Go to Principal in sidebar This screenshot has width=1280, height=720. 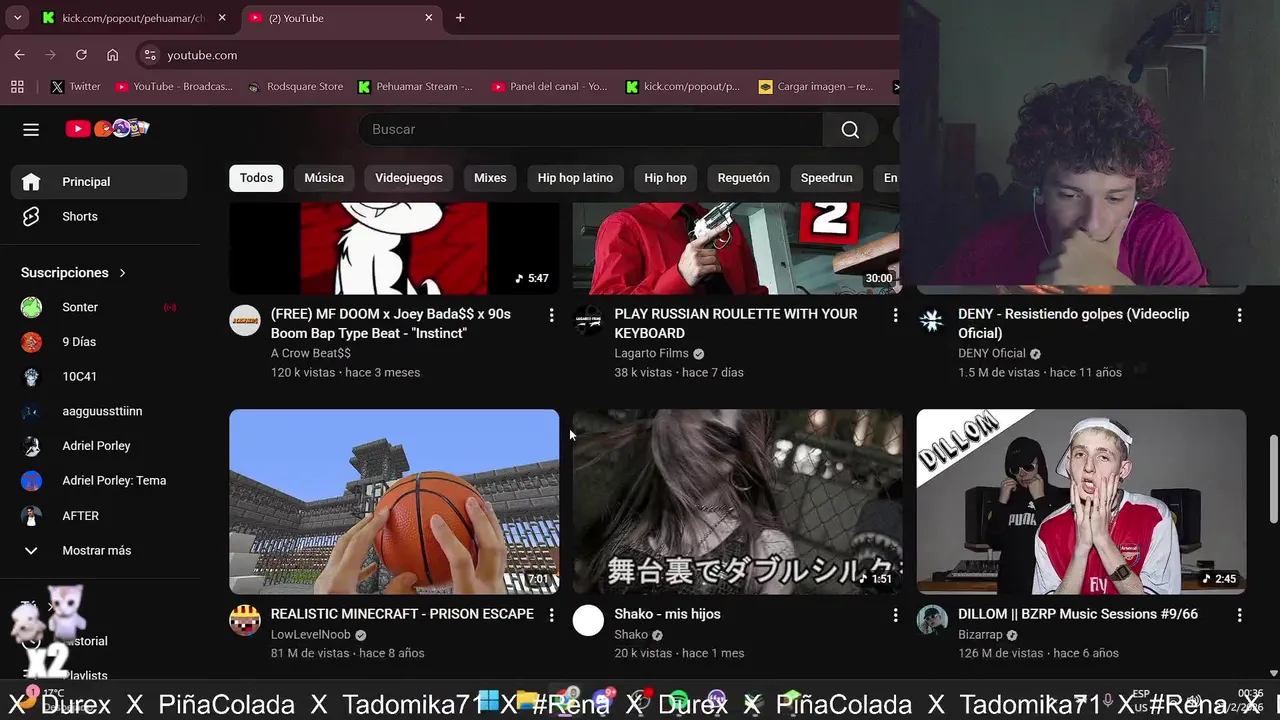click(99, 182)
